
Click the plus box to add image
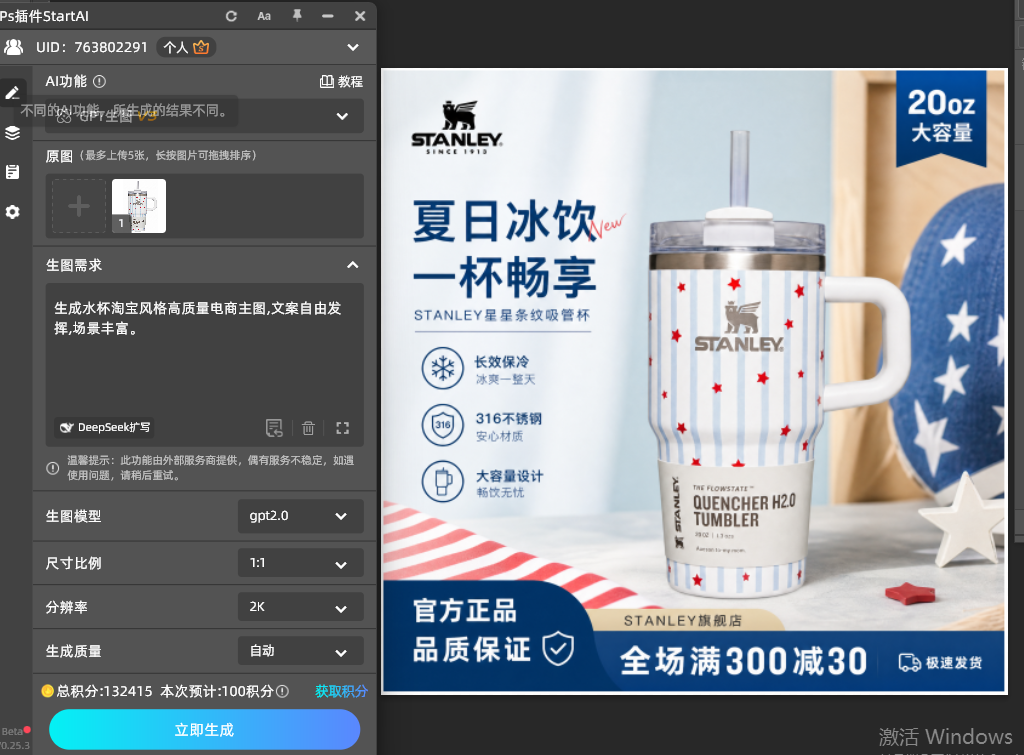click(x=79, y=206)
